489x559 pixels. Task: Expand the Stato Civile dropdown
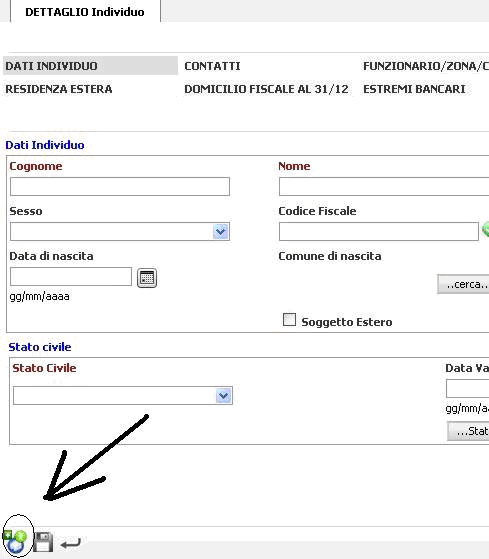pos(223,396)
